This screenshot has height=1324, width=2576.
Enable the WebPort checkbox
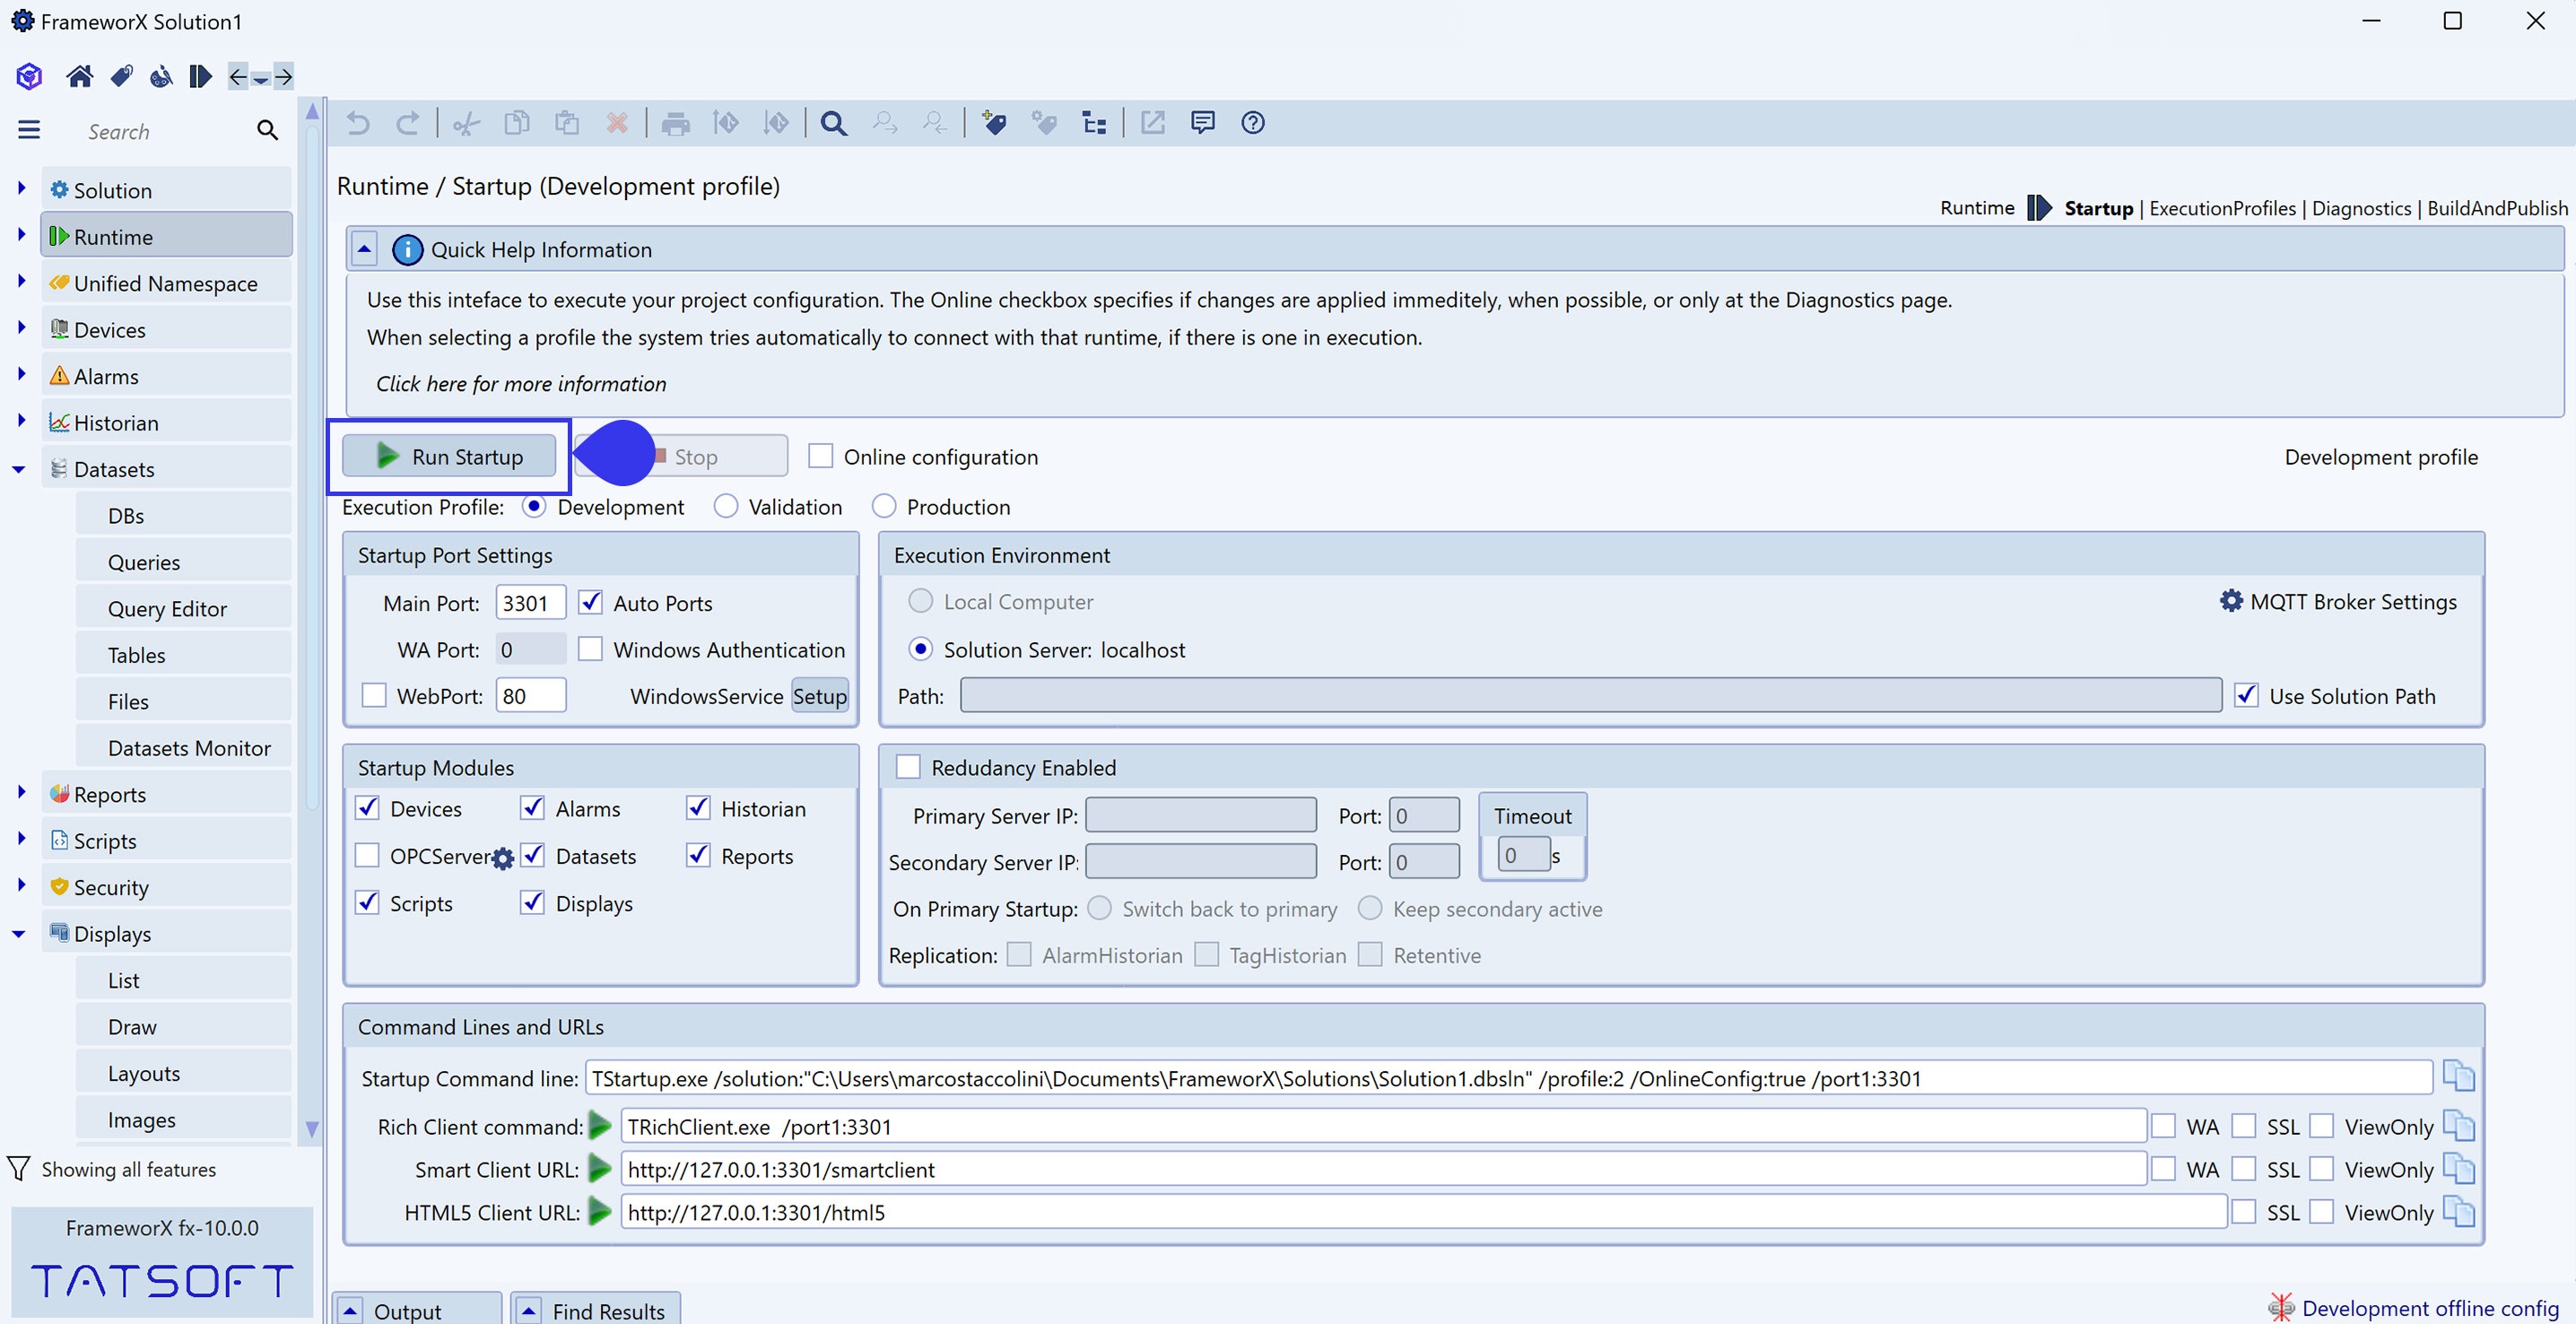click(x=374, y=695)
